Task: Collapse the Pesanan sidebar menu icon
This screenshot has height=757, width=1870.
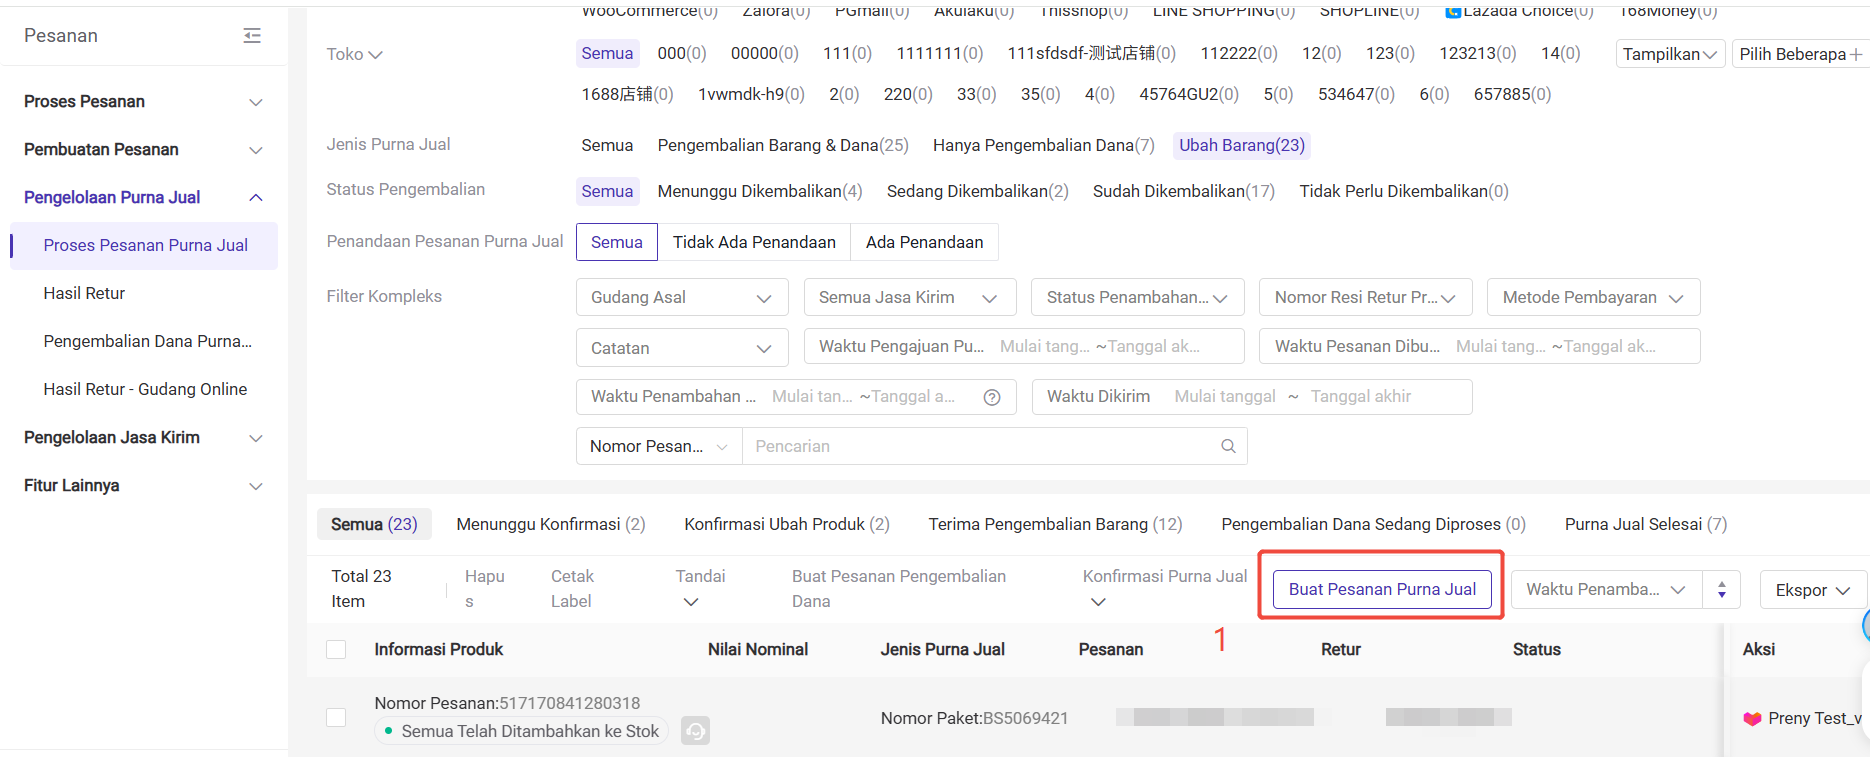Action: point(252,36)
